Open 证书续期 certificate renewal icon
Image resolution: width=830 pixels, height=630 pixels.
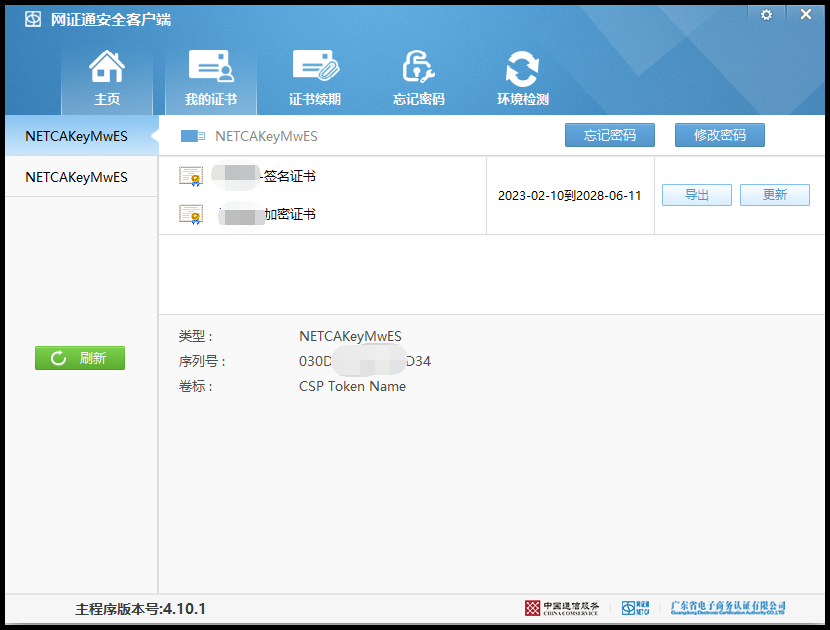coord(315,68)
